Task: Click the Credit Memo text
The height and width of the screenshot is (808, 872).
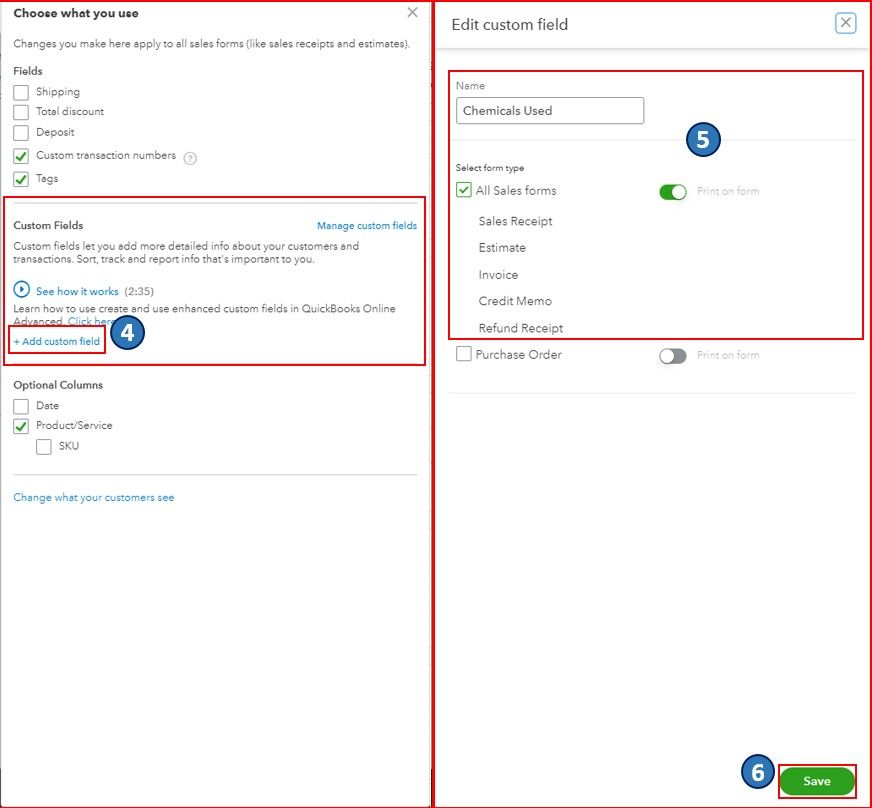Action: [x=515, y=301]
